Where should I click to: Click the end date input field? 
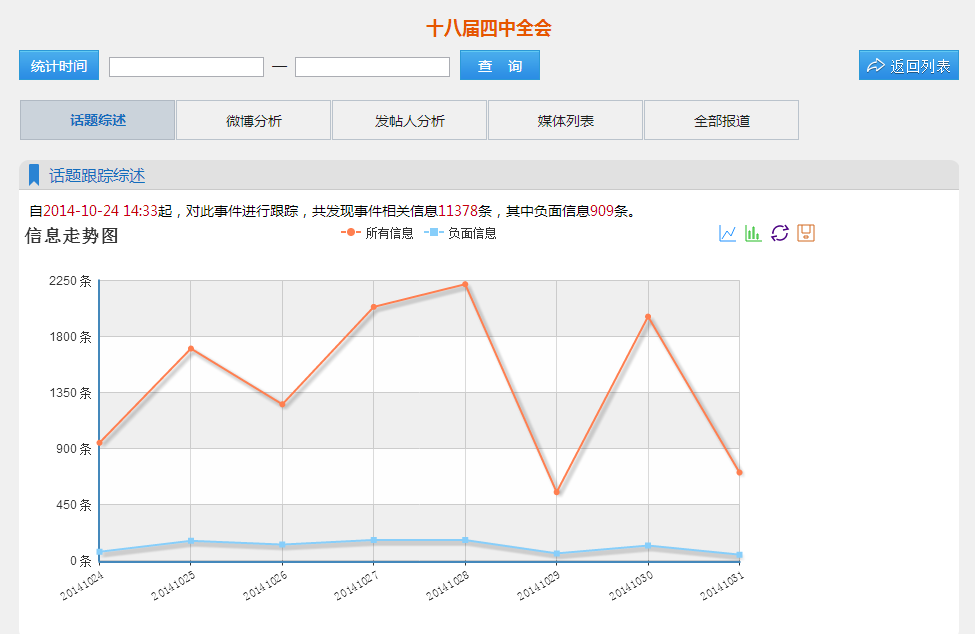tap(372, 67)
